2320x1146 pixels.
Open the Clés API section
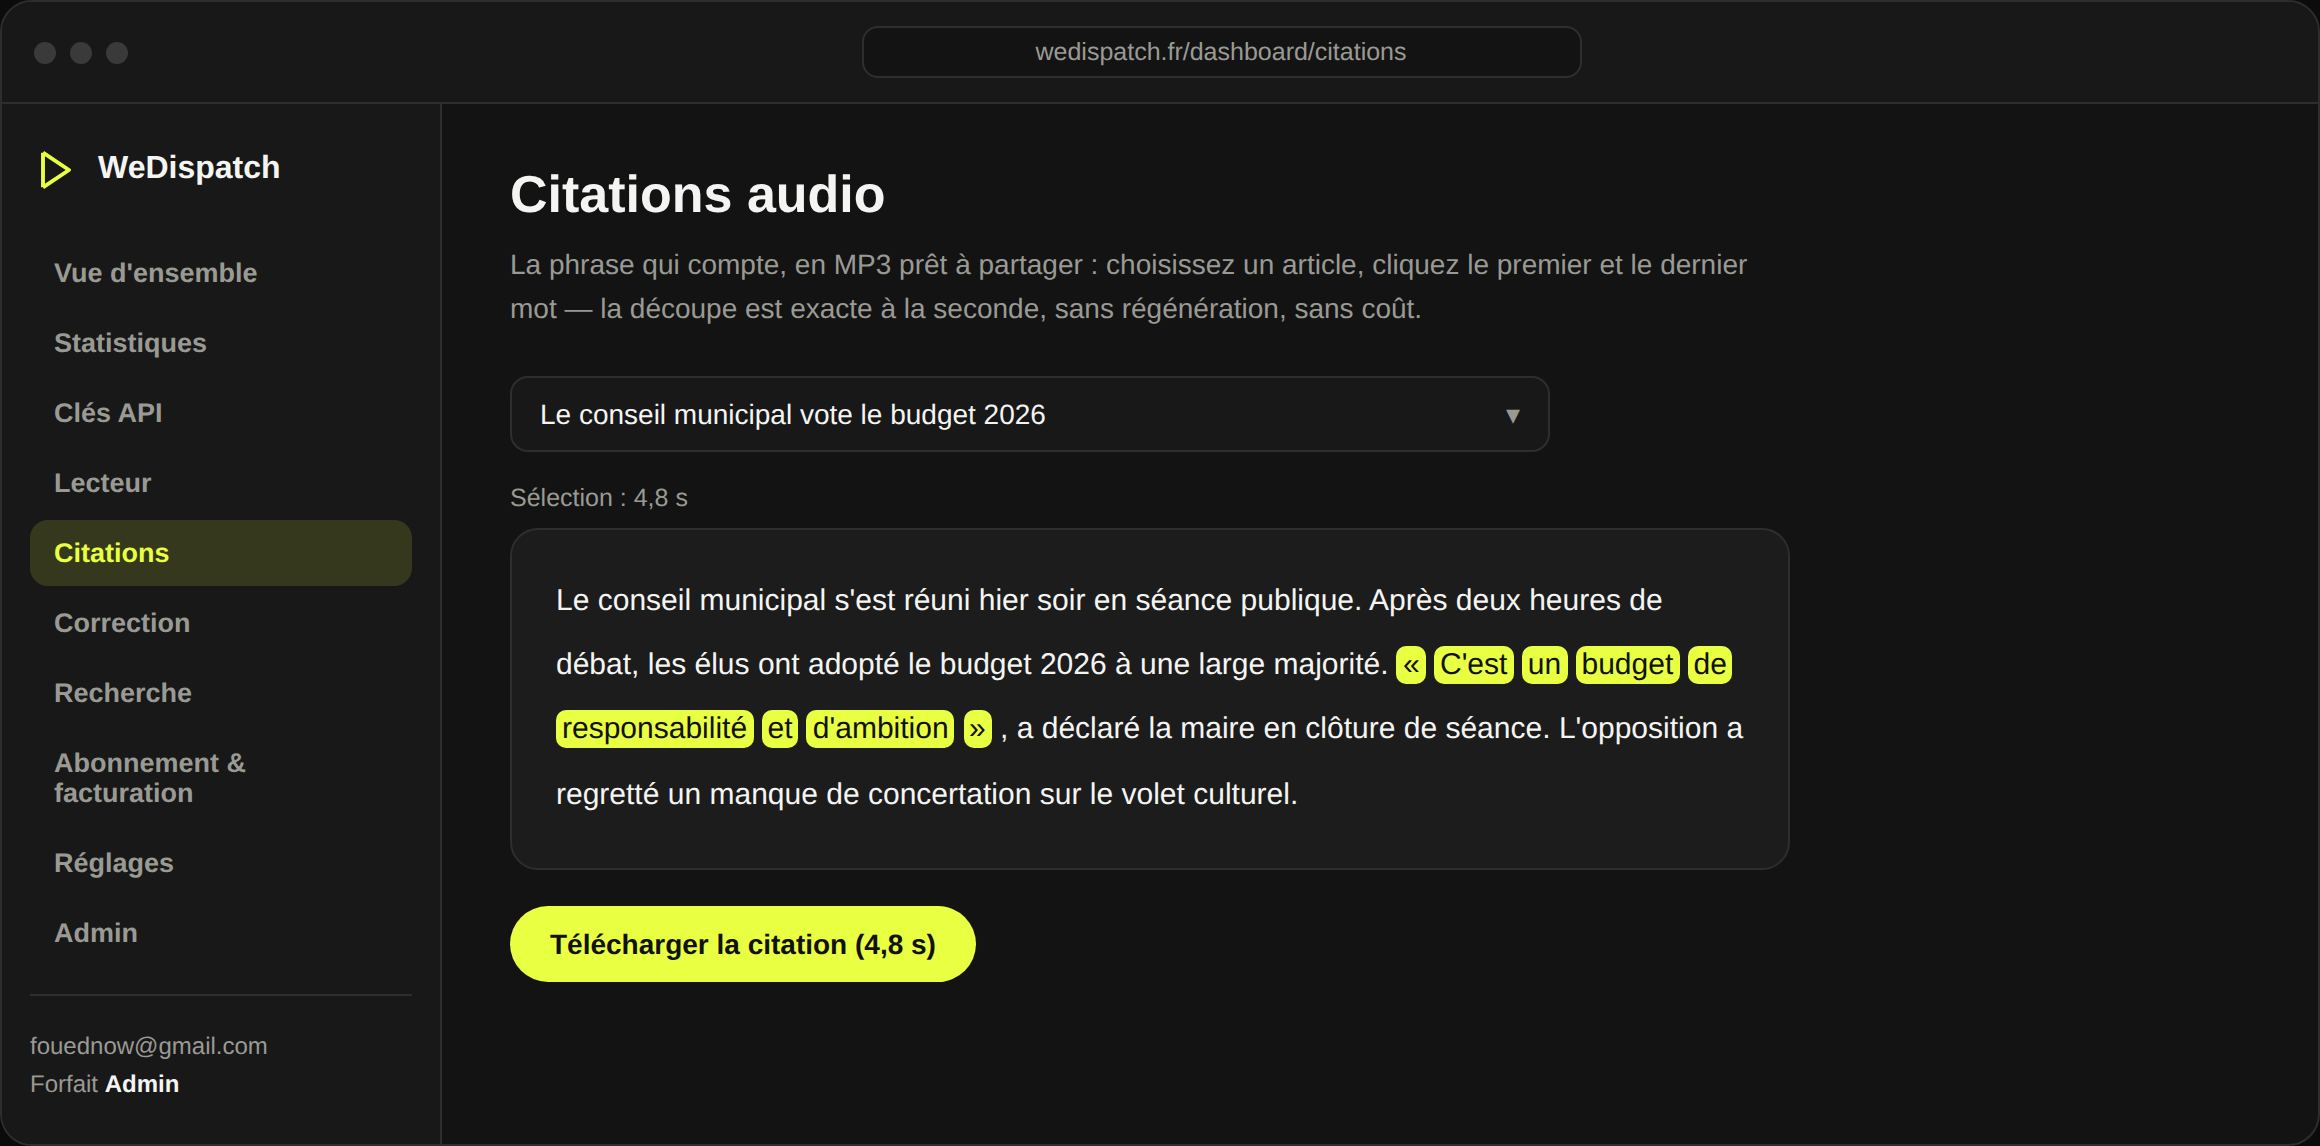[x=221, y=413]
